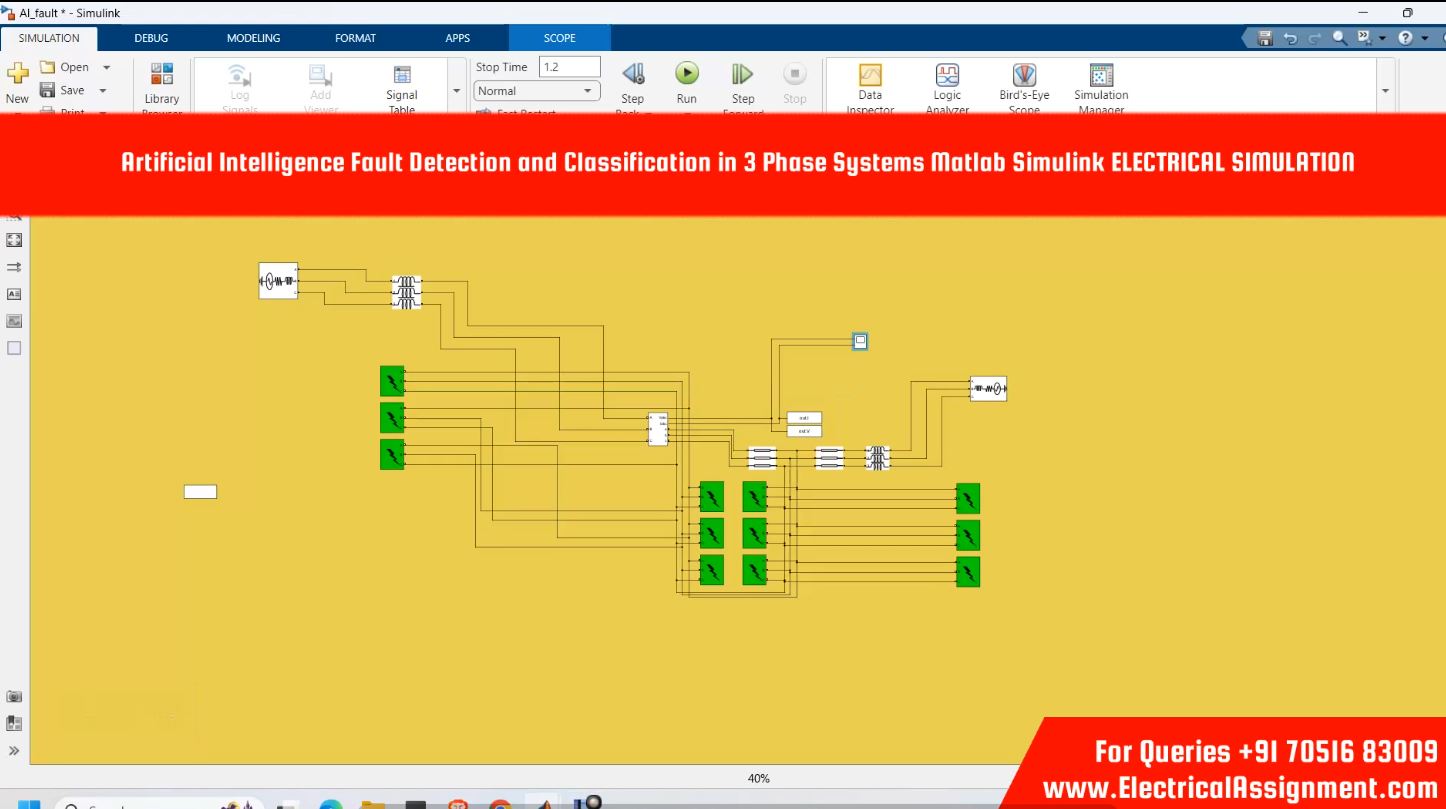Toggle the area box tool in left palette

click(14, 348)
